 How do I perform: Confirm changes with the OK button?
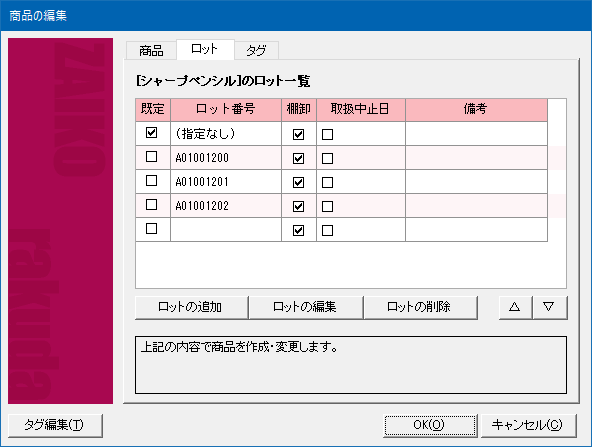tap(430, 425)
